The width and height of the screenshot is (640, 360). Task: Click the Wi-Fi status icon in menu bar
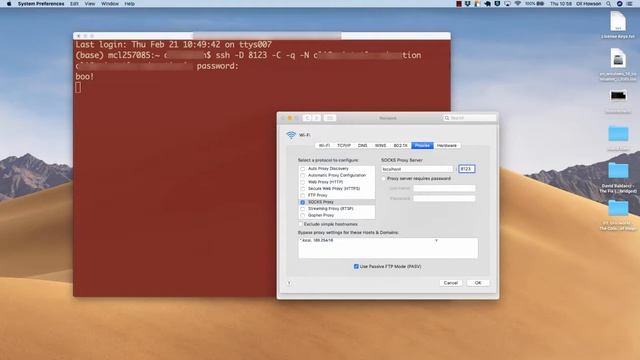518,4
